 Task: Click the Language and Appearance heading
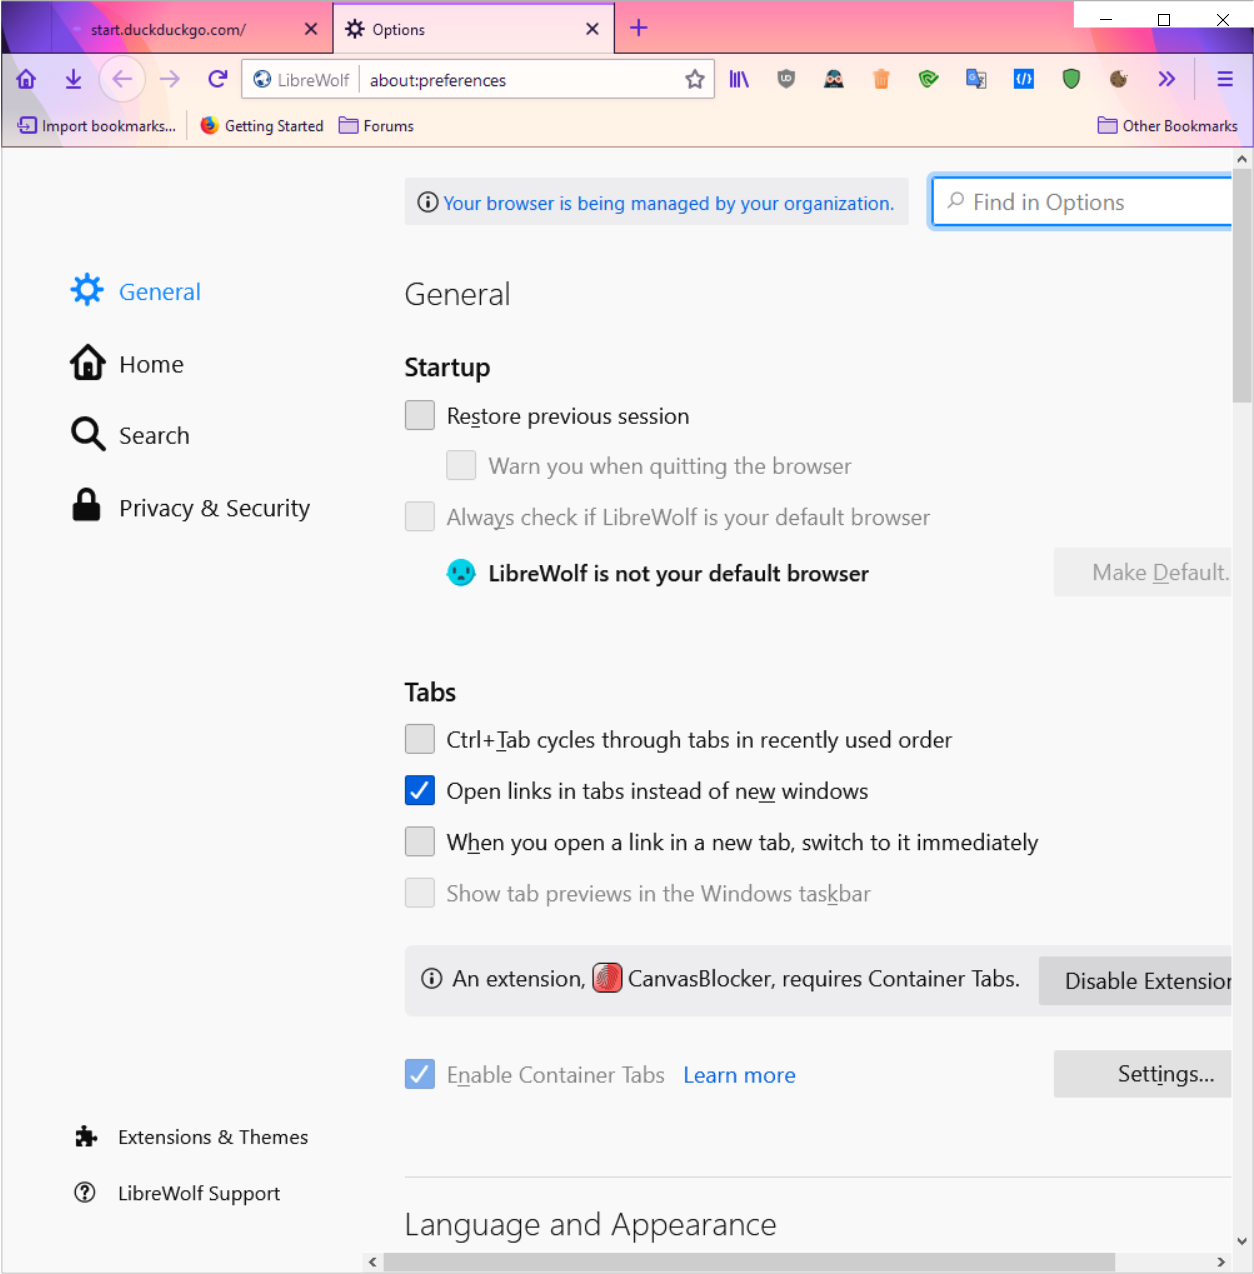click(x=590, y=1225)
